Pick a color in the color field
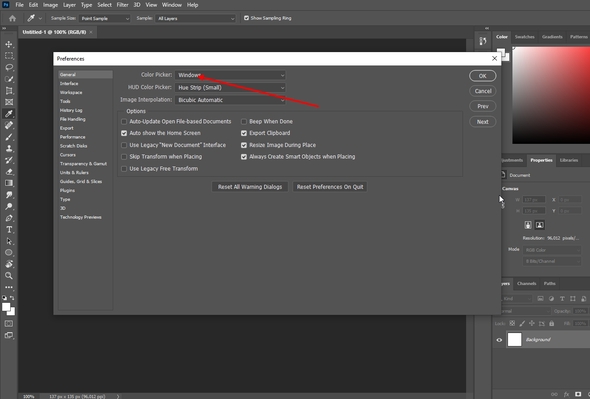 (x=551, y=95)
